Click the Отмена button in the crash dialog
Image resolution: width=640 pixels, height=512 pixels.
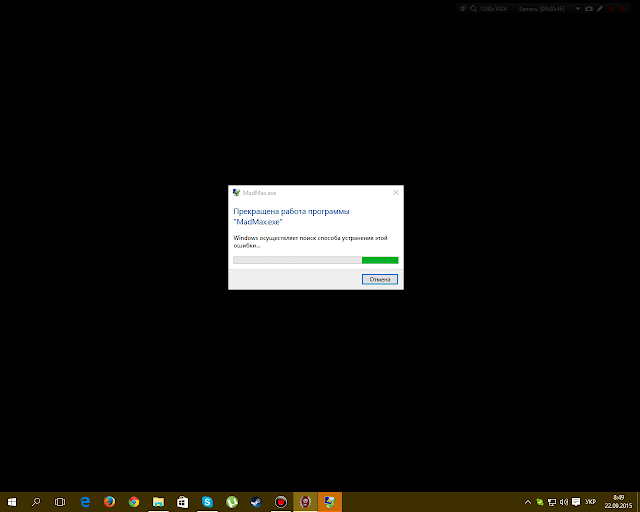pos(380,279)
